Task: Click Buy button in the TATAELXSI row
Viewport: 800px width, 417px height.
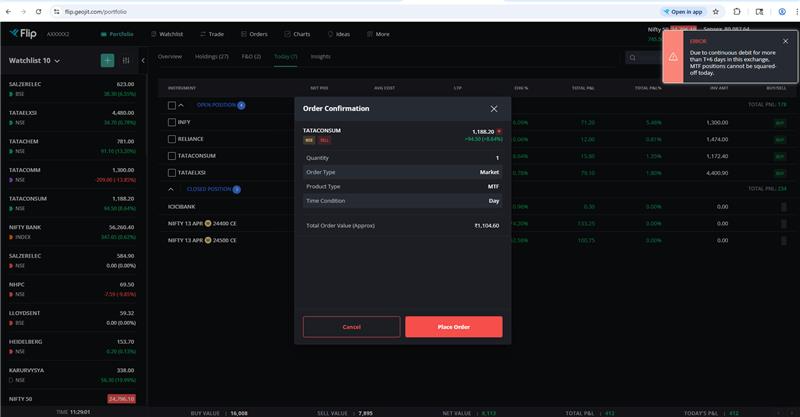Action: click(780, 173)
